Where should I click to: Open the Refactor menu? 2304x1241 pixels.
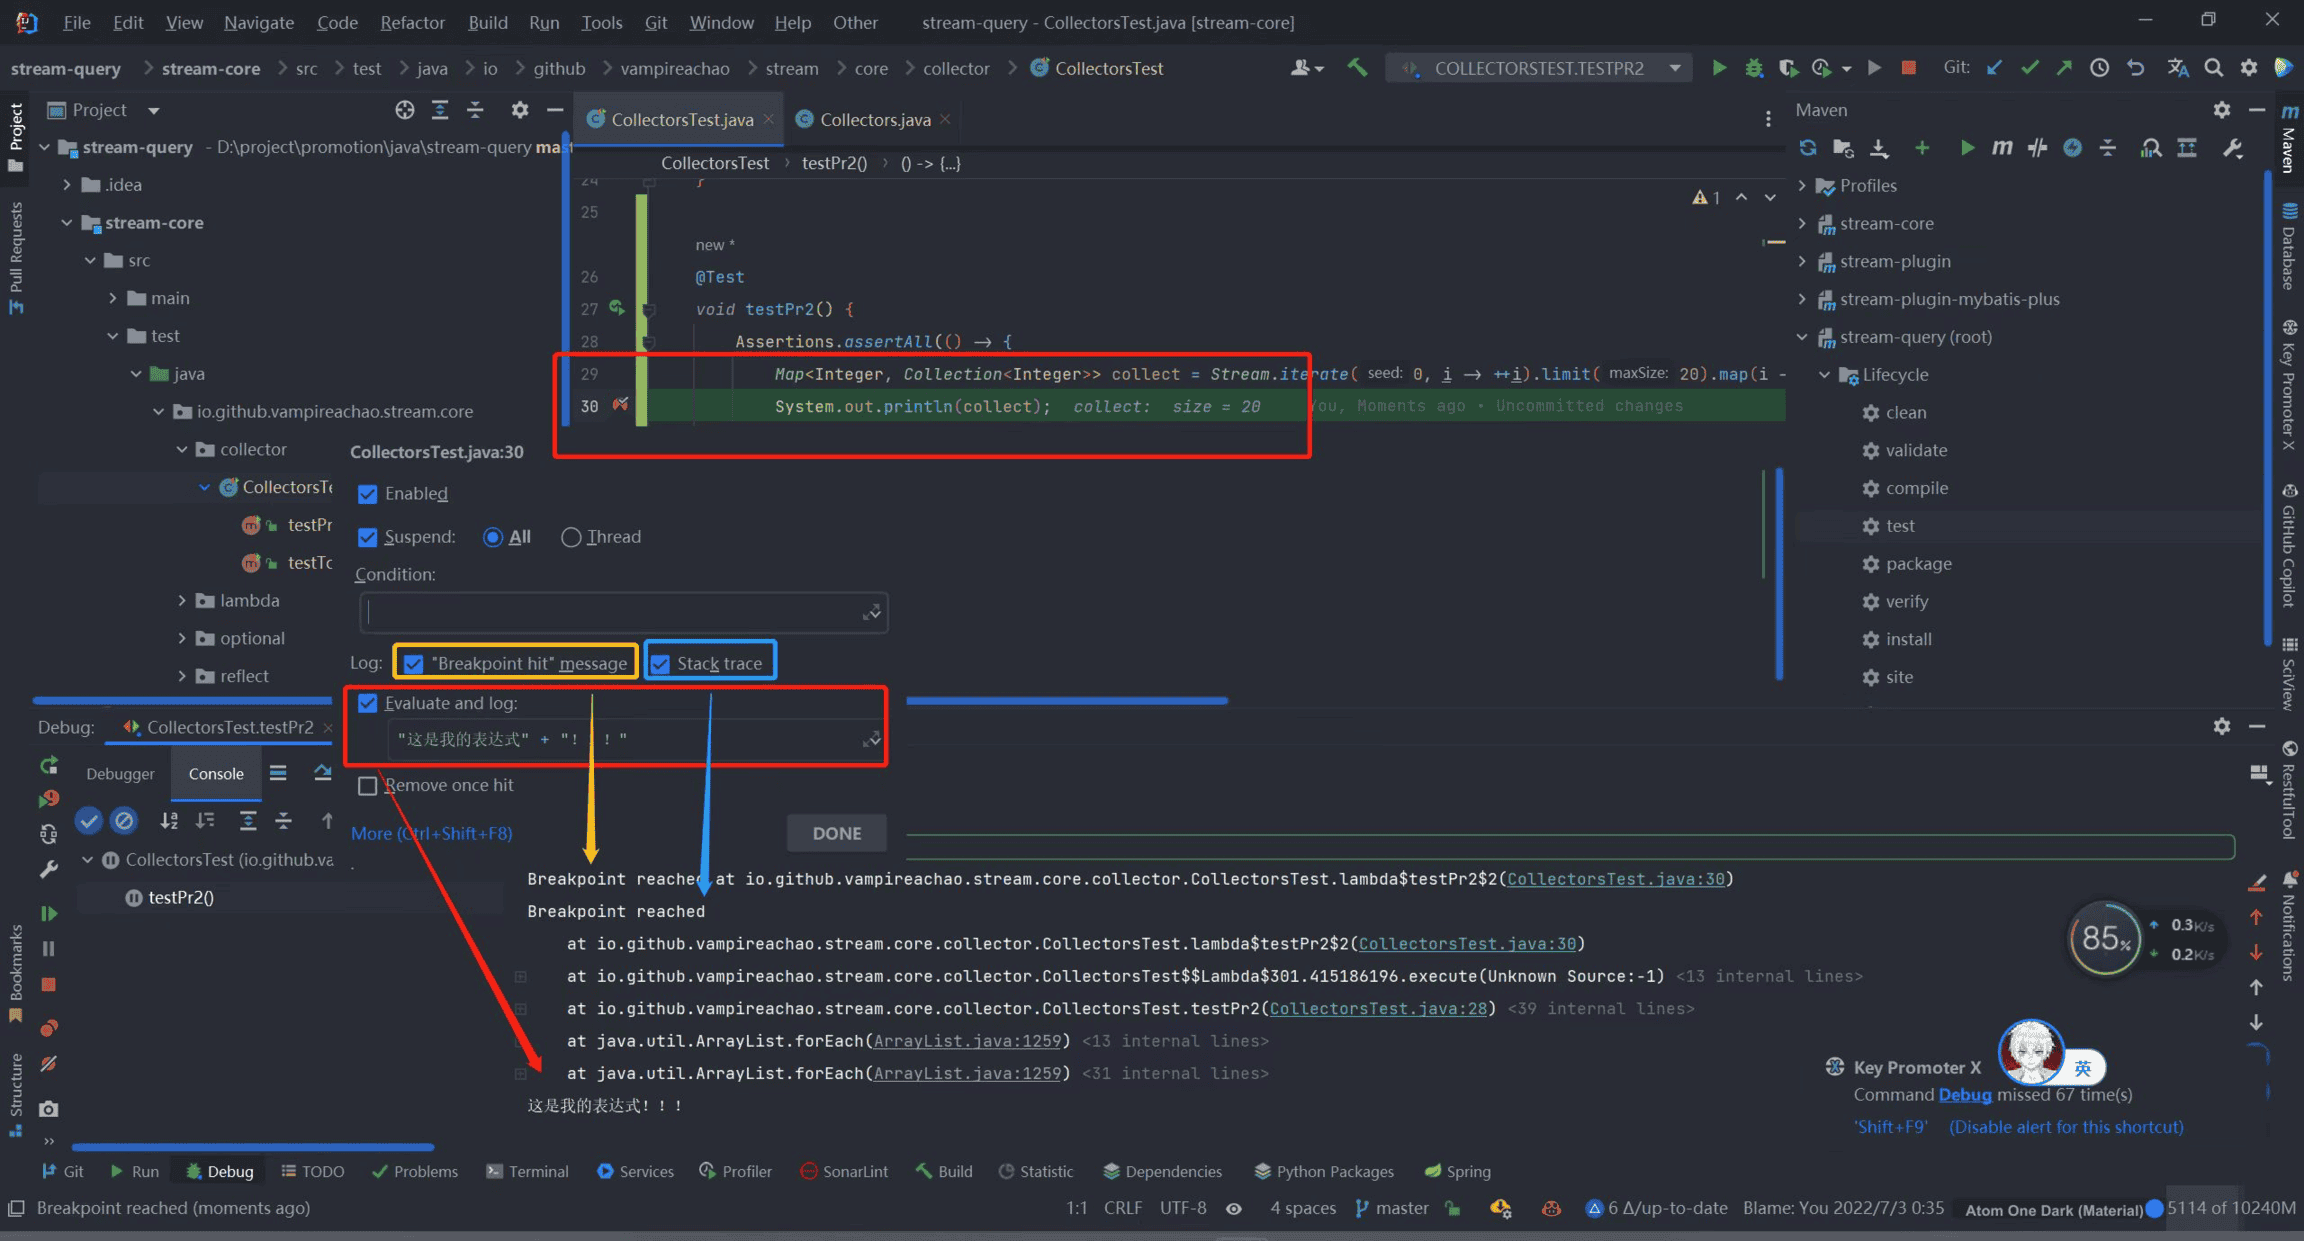click(412, 22)
